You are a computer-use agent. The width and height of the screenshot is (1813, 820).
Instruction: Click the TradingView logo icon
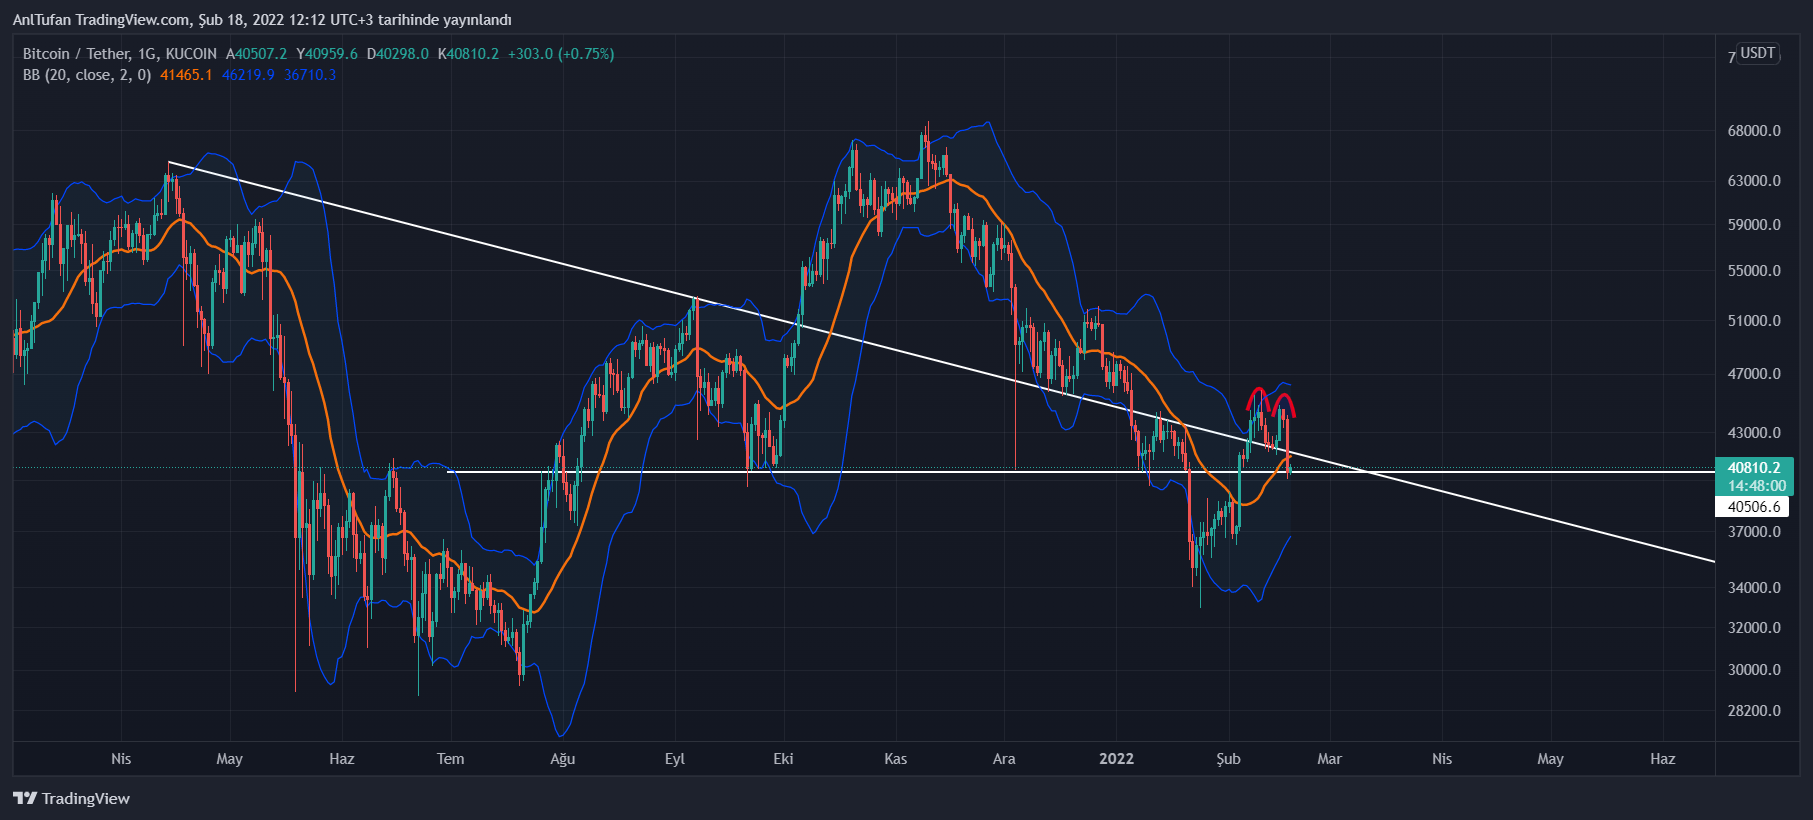tap(25, 798)
